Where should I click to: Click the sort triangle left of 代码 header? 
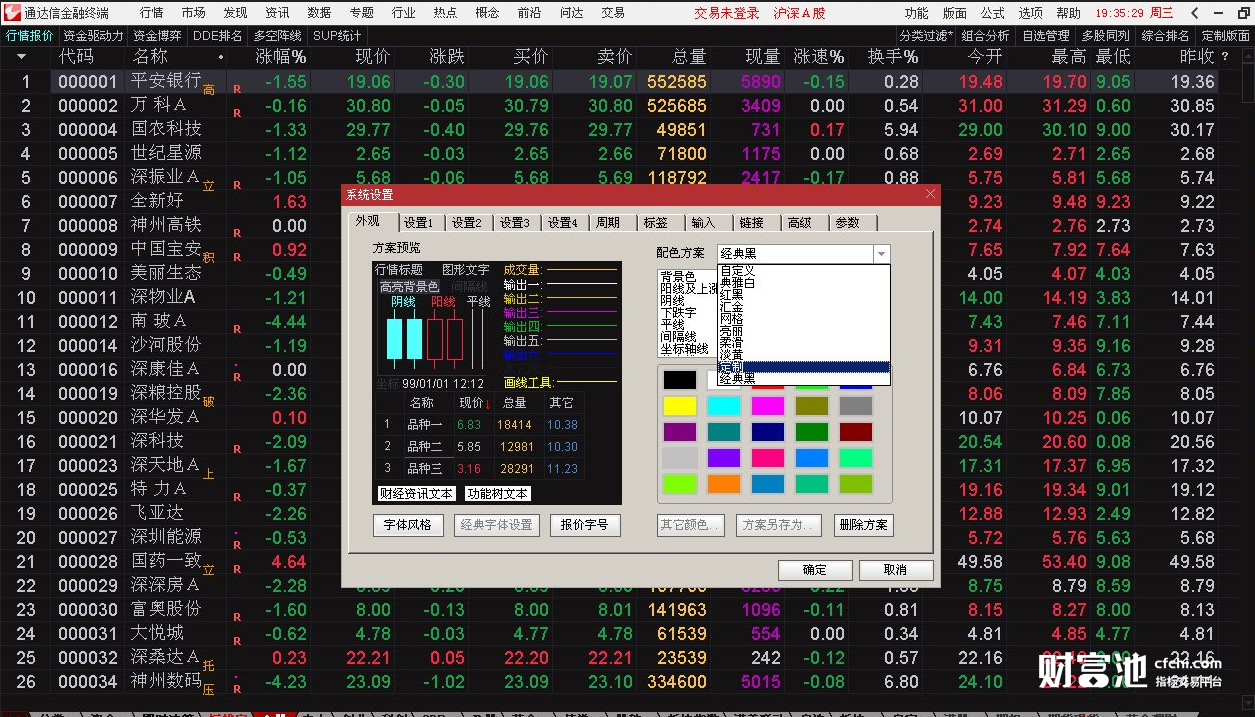click(x=22, y=57)
